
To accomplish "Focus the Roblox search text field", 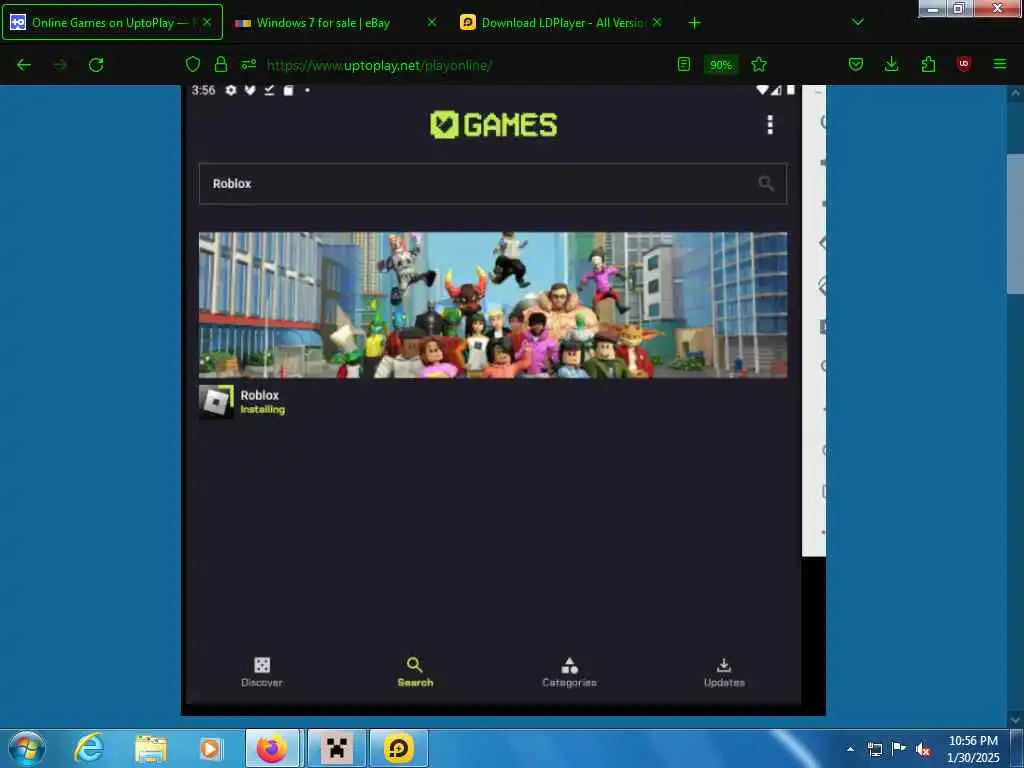I will tap(493, 184).
